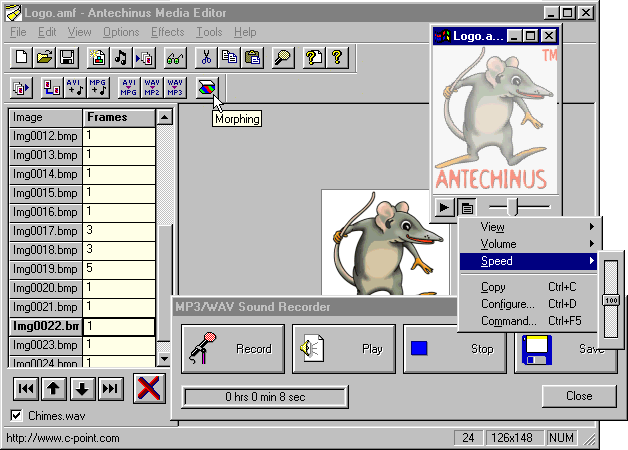Jump to last frame button
The image size is (628, 450).
pos(111,388)
